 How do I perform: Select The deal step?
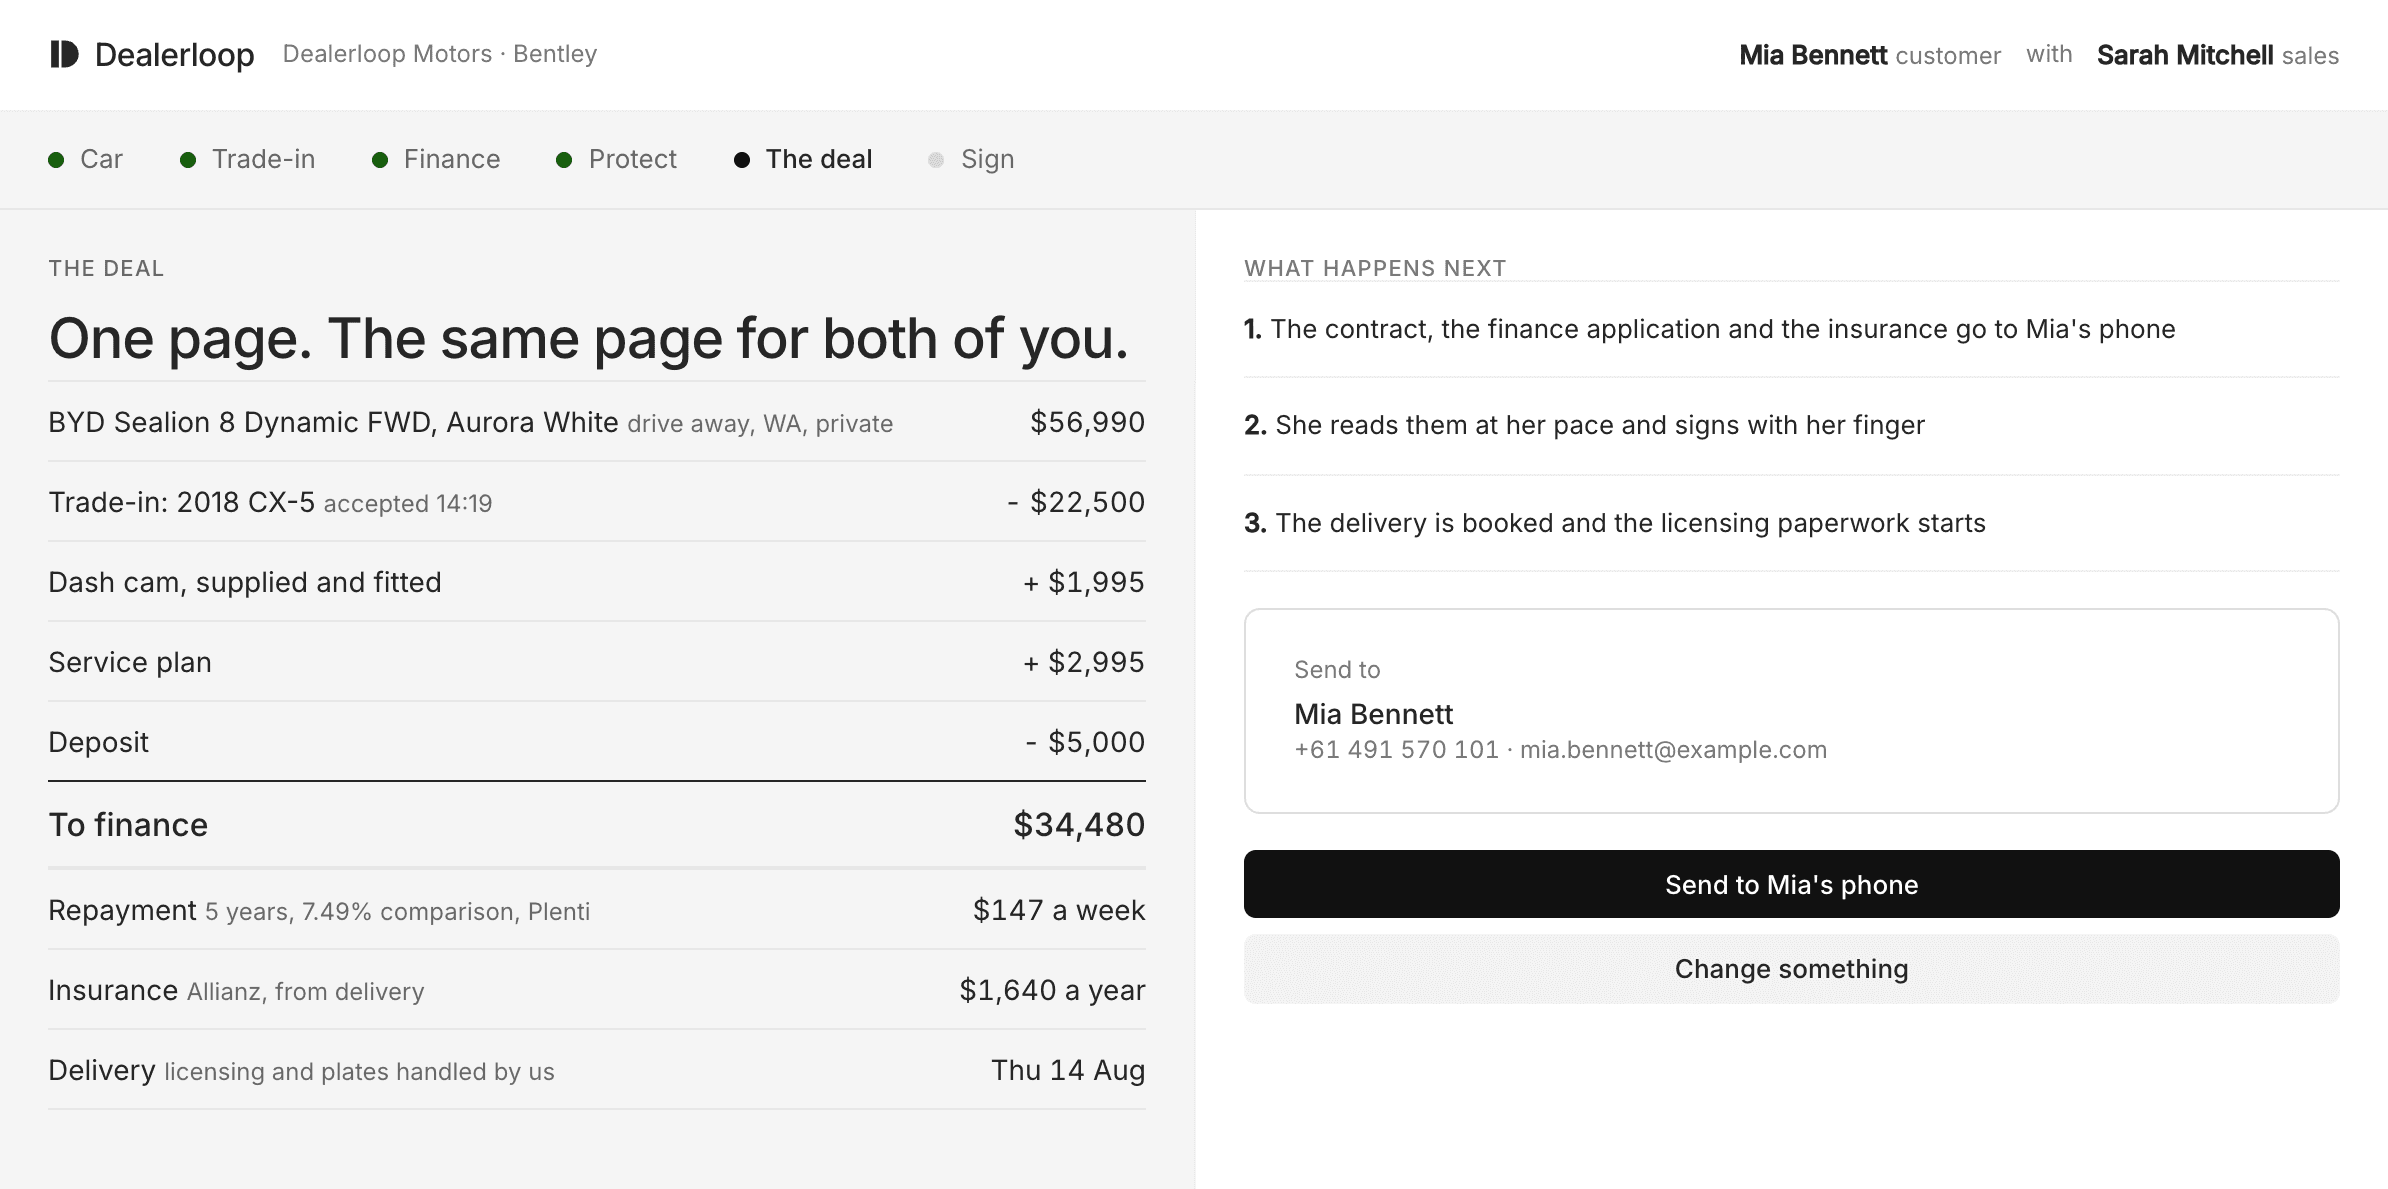803,159
